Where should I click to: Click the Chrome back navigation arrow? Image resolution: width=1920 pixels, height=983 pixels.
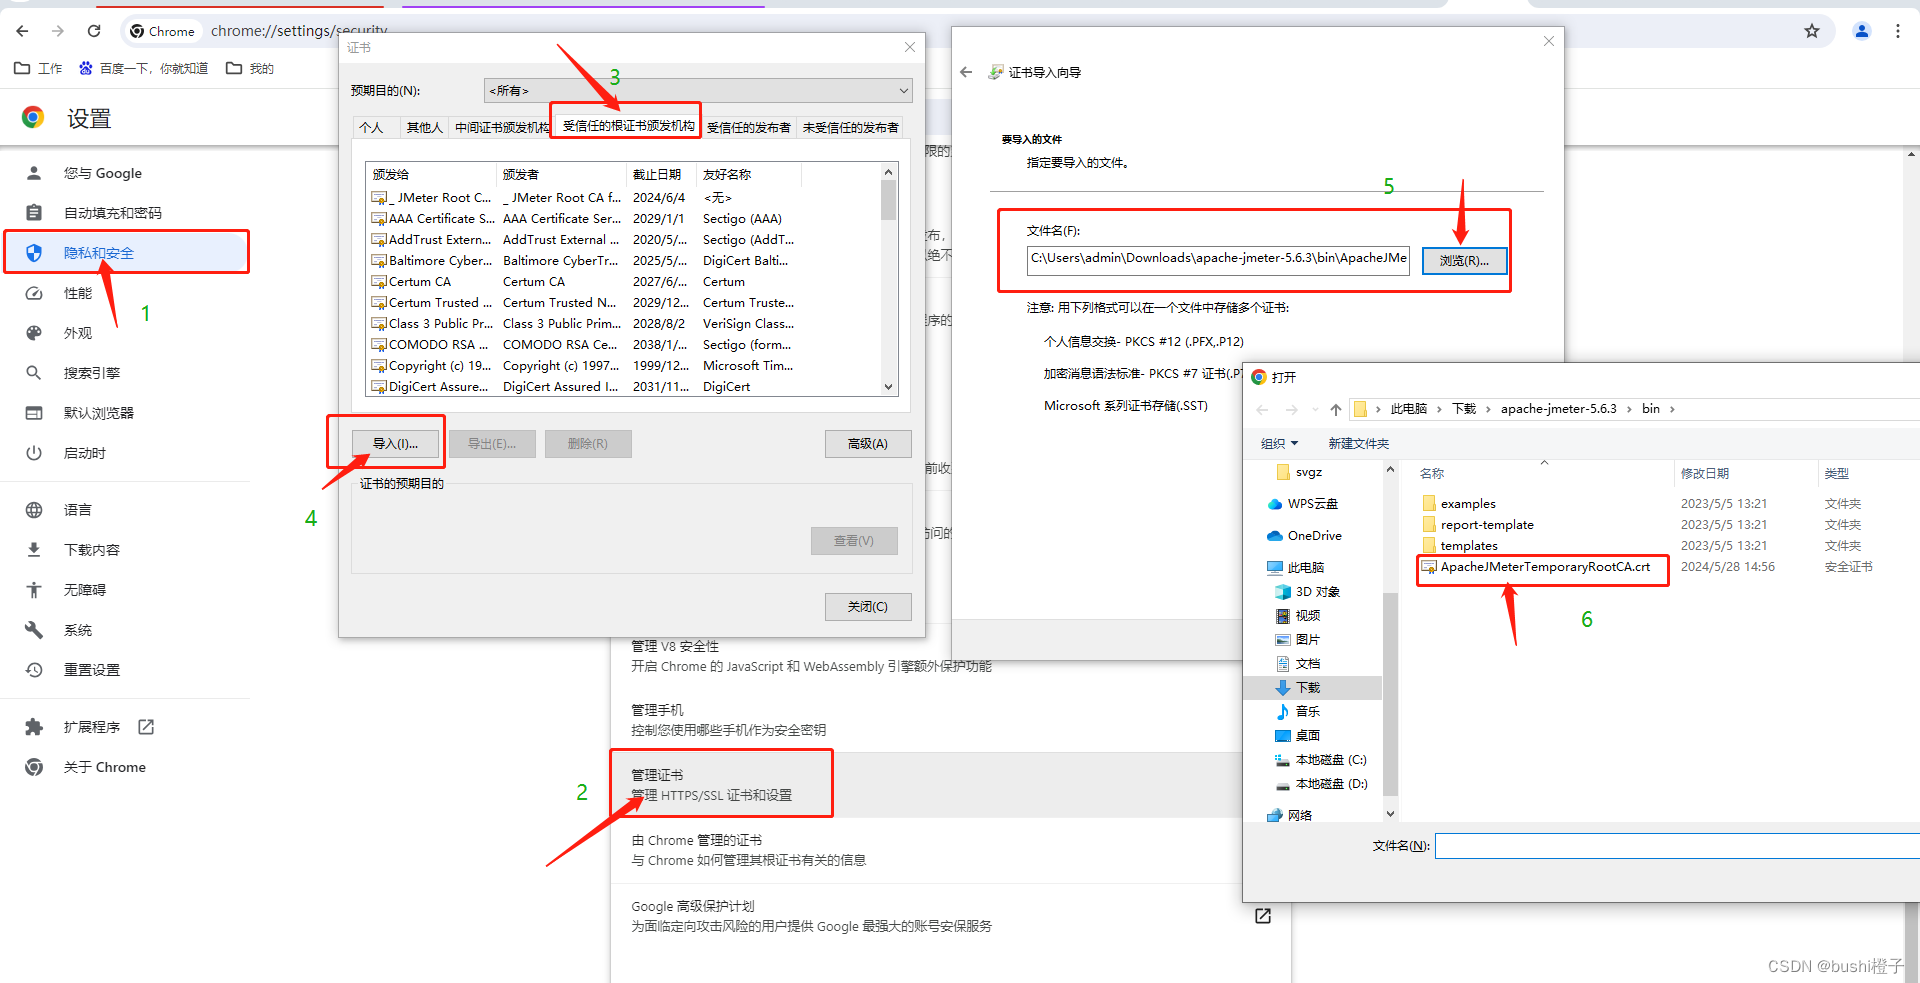point(22,31)
